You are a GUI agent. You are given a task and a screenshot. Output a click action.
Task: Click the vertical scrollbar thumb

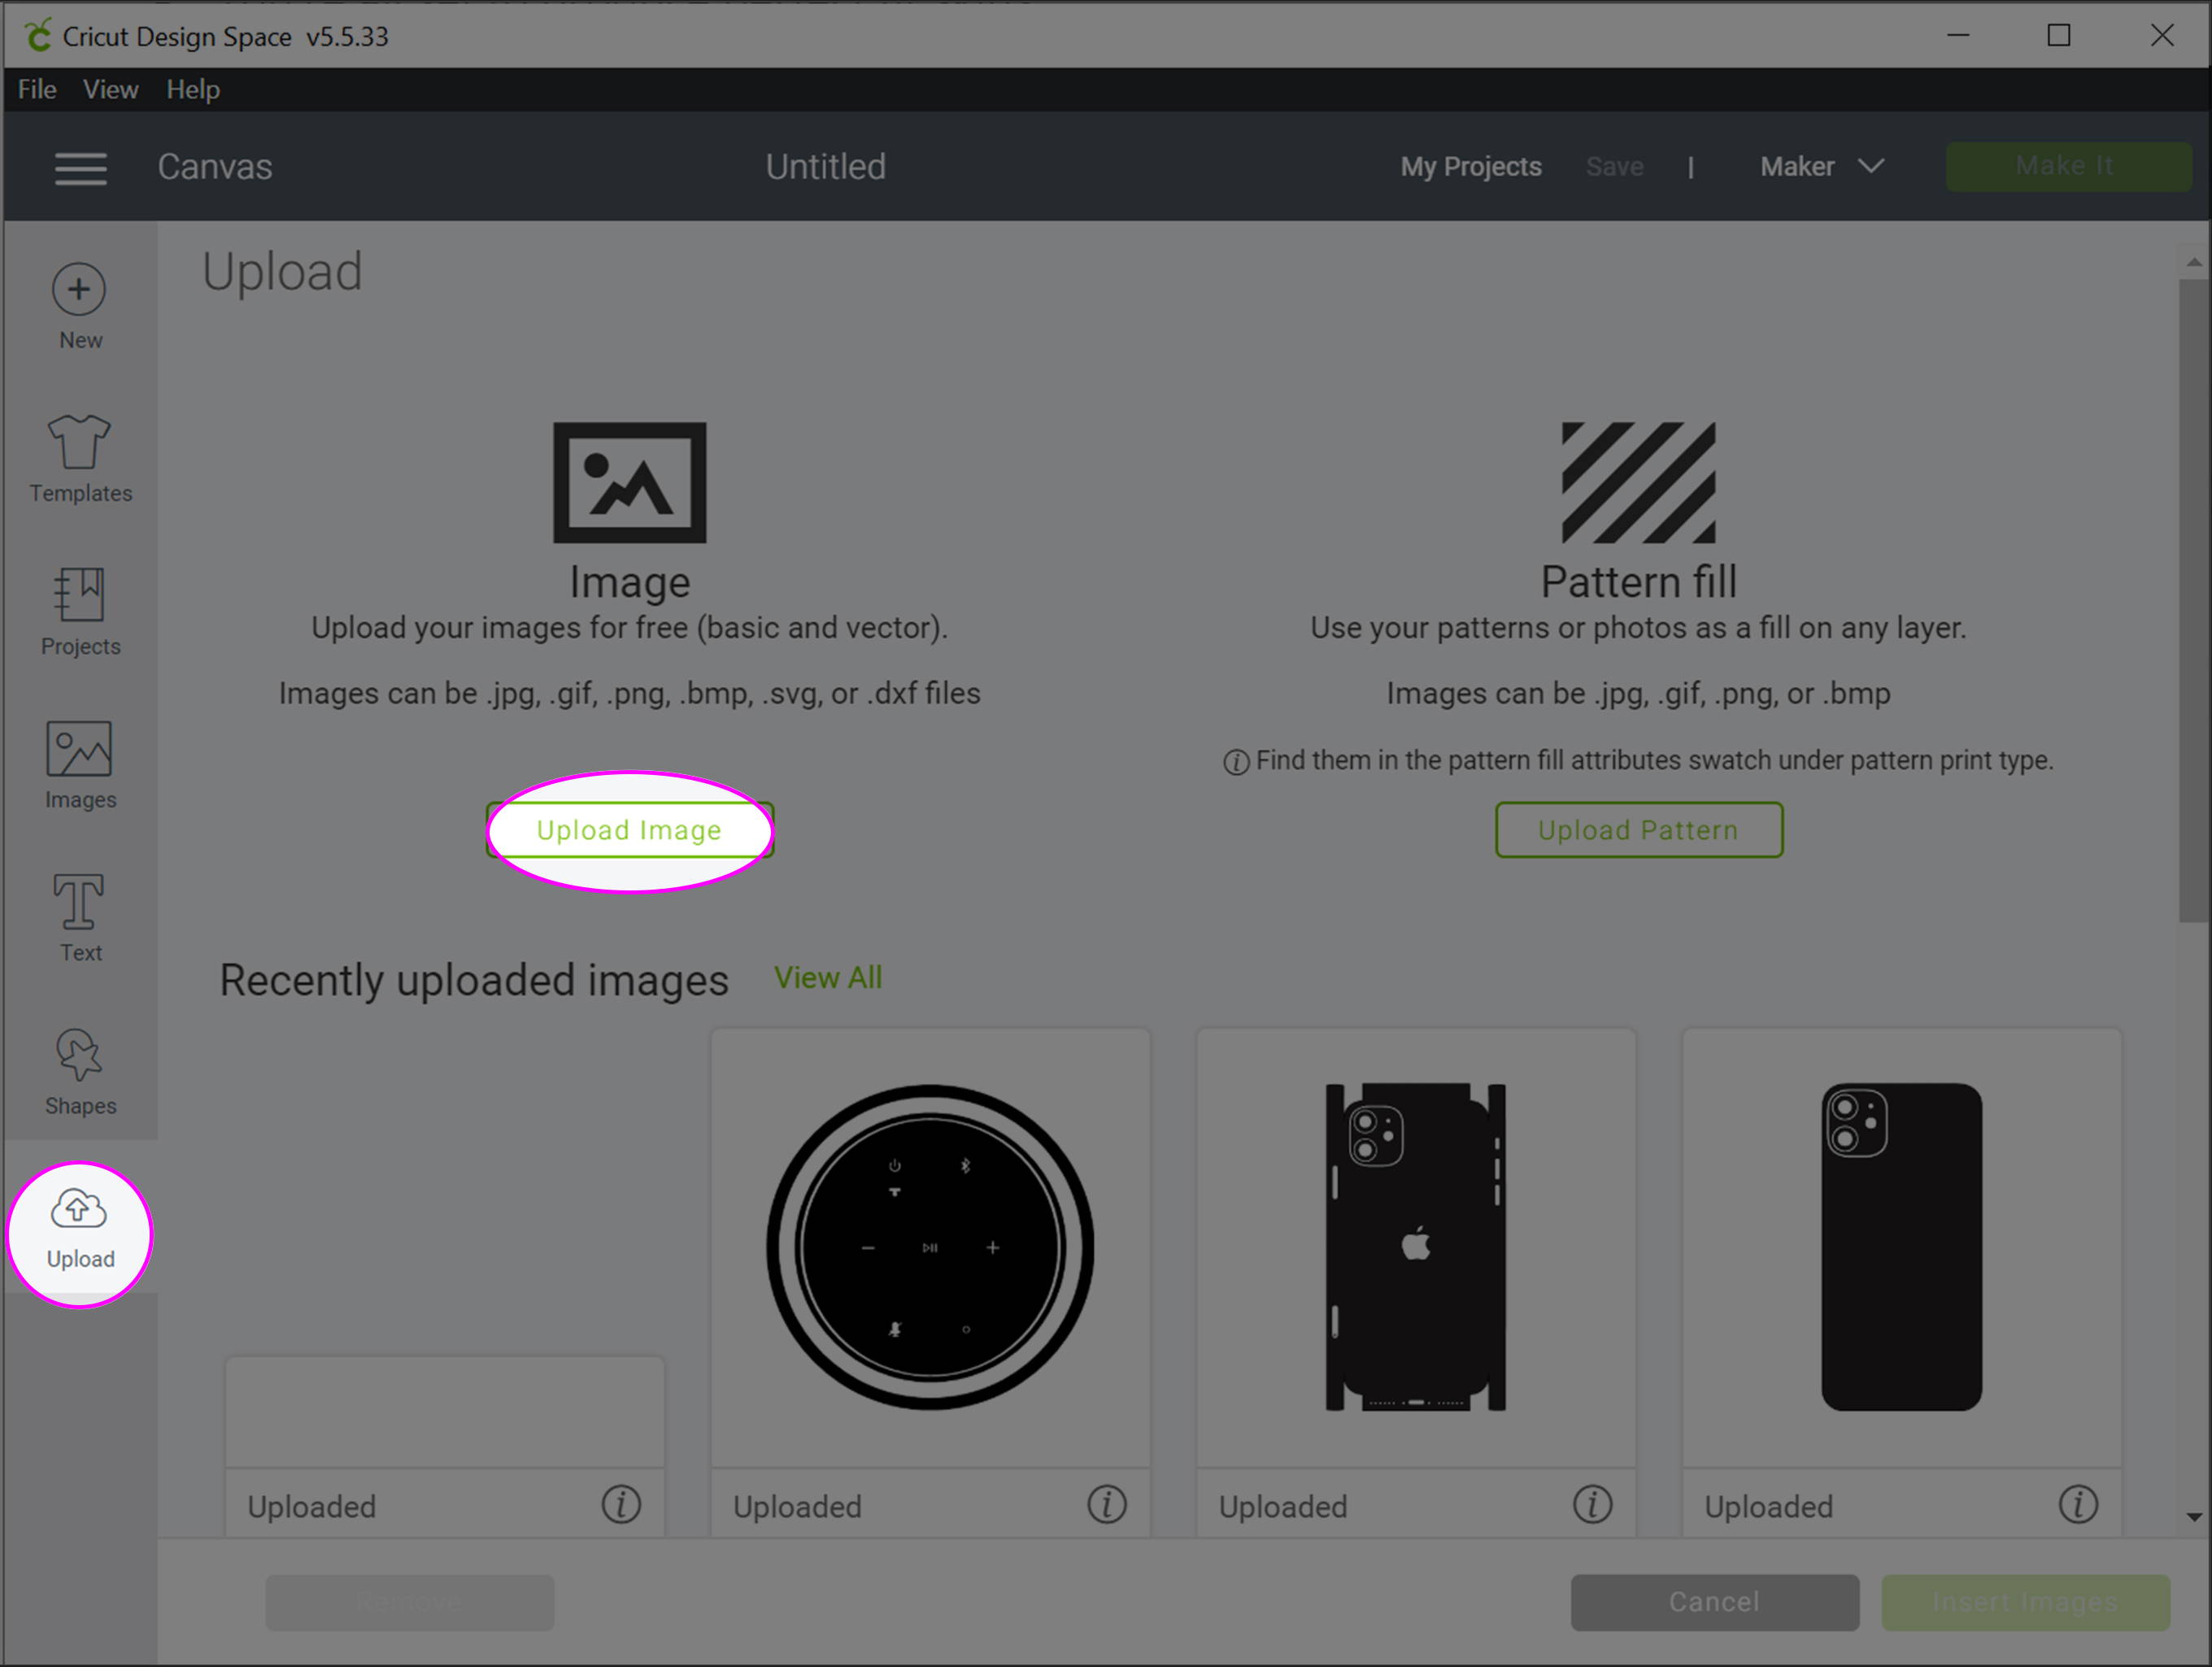tap(2194, 600)
